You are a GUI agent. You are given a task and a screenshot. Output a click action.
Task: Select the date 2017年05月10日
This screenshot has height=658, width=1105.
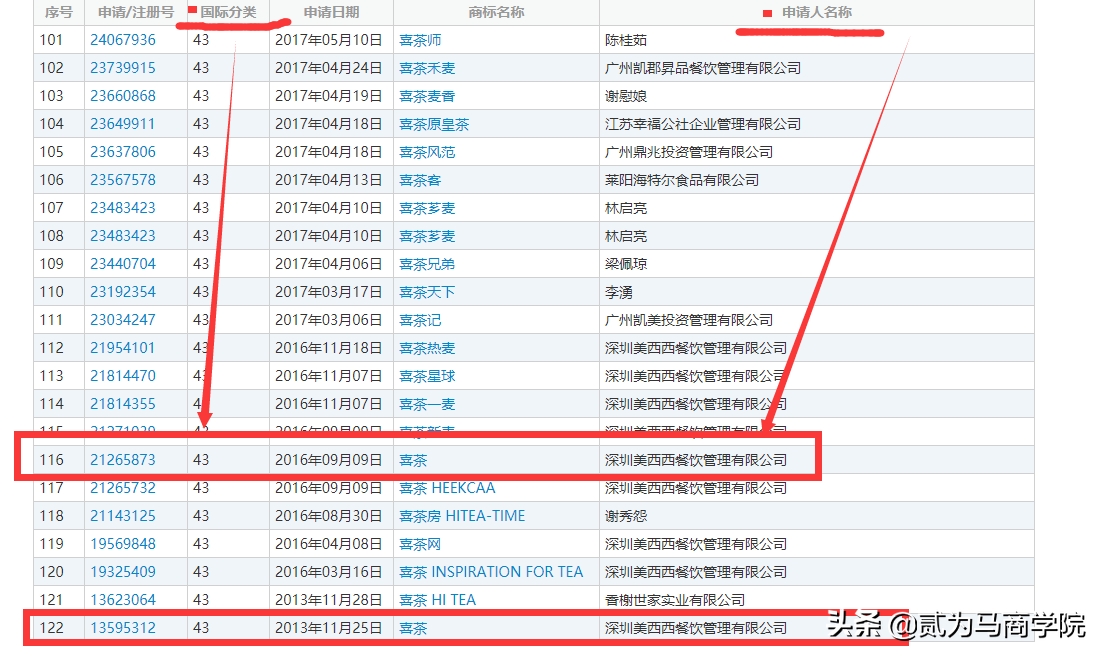pyautogui.click(x=328, y=40)
